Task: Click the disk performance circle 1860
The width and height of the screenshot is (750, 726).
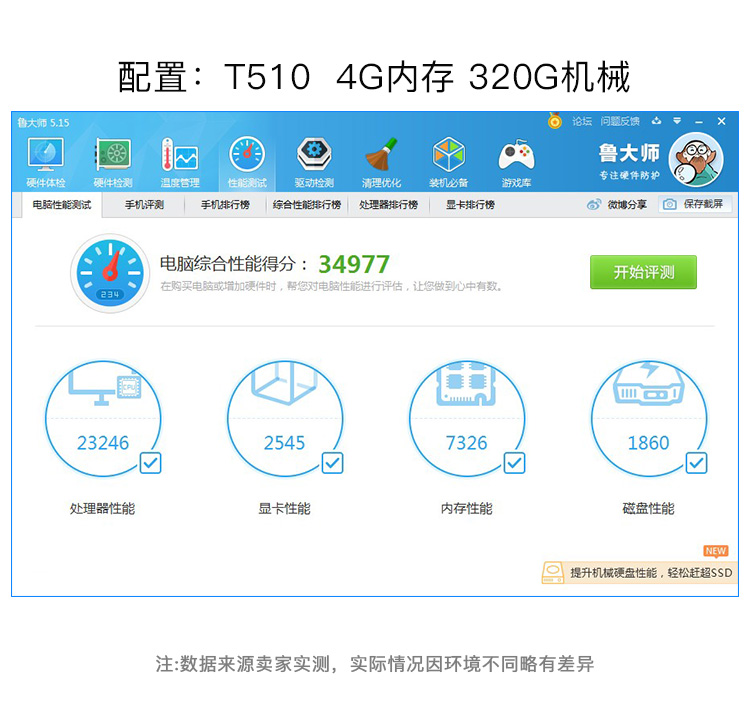Action: pyautogui.click(x=649, y=418)
